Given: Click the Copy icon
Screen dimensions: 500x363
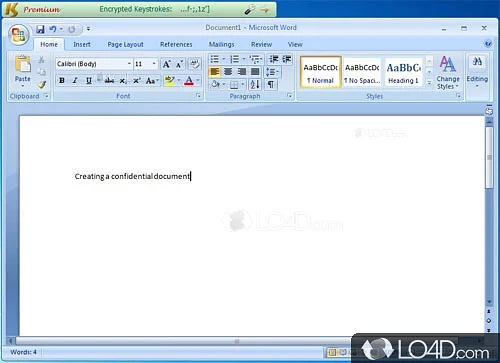Looking at the screenshot, I should point(41,72).
